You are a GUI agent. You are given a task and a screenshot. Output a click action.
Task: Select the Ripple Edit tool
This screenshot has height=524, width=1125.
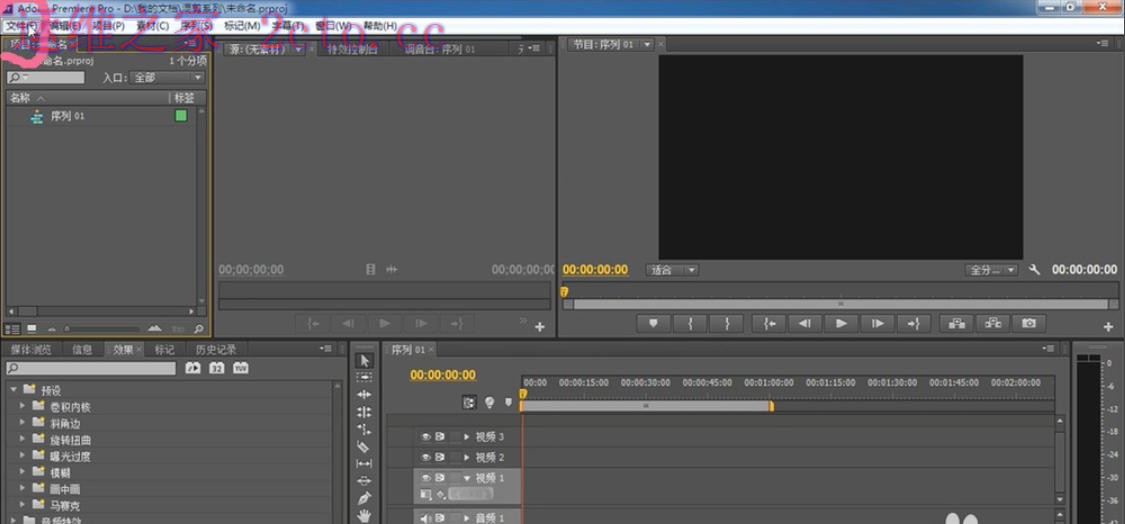pyautogui.click(x=364, y=395)
